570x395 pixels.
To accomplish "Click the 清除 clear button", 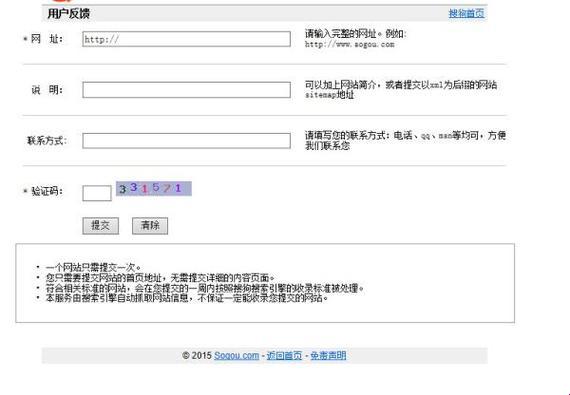I will [150, 226].
